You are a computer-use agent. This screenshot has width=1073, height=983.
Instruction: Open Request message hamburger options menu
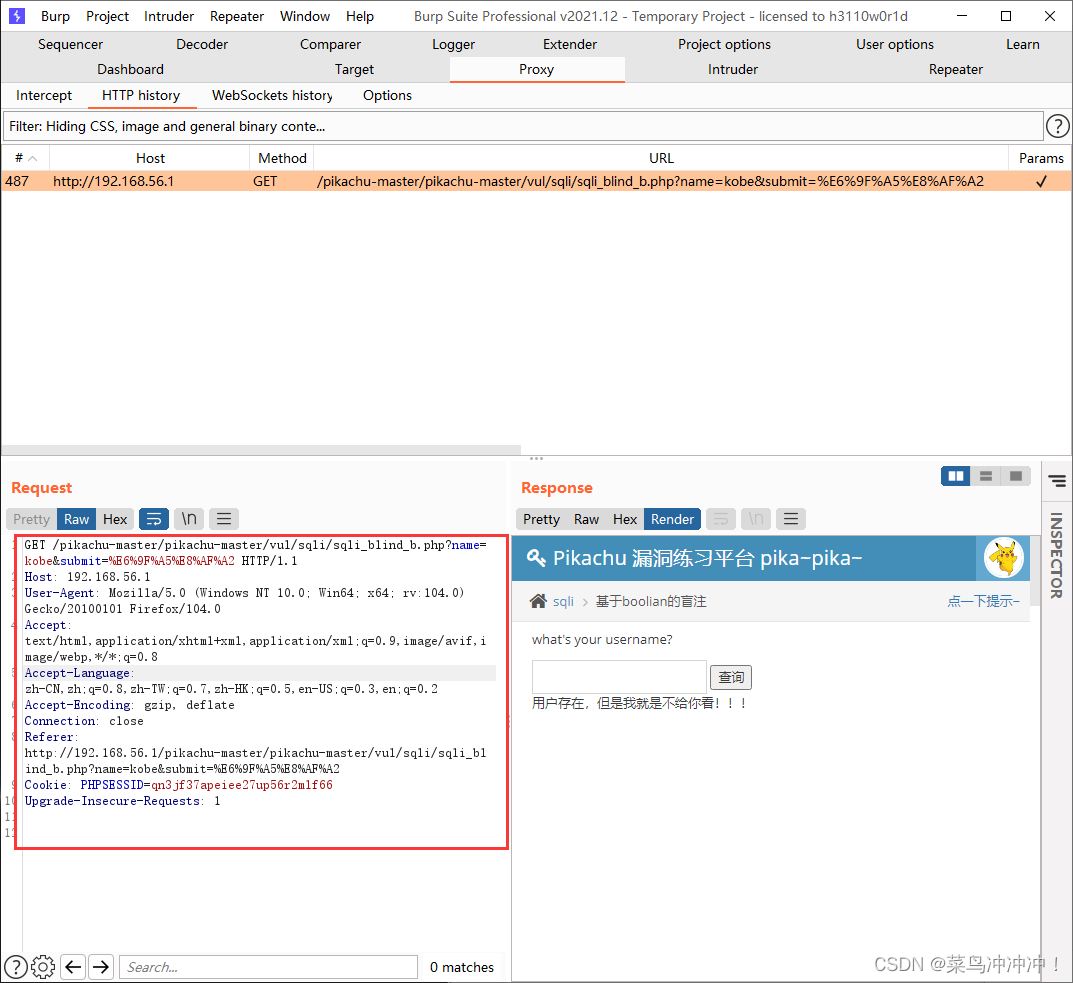[224, 519]
